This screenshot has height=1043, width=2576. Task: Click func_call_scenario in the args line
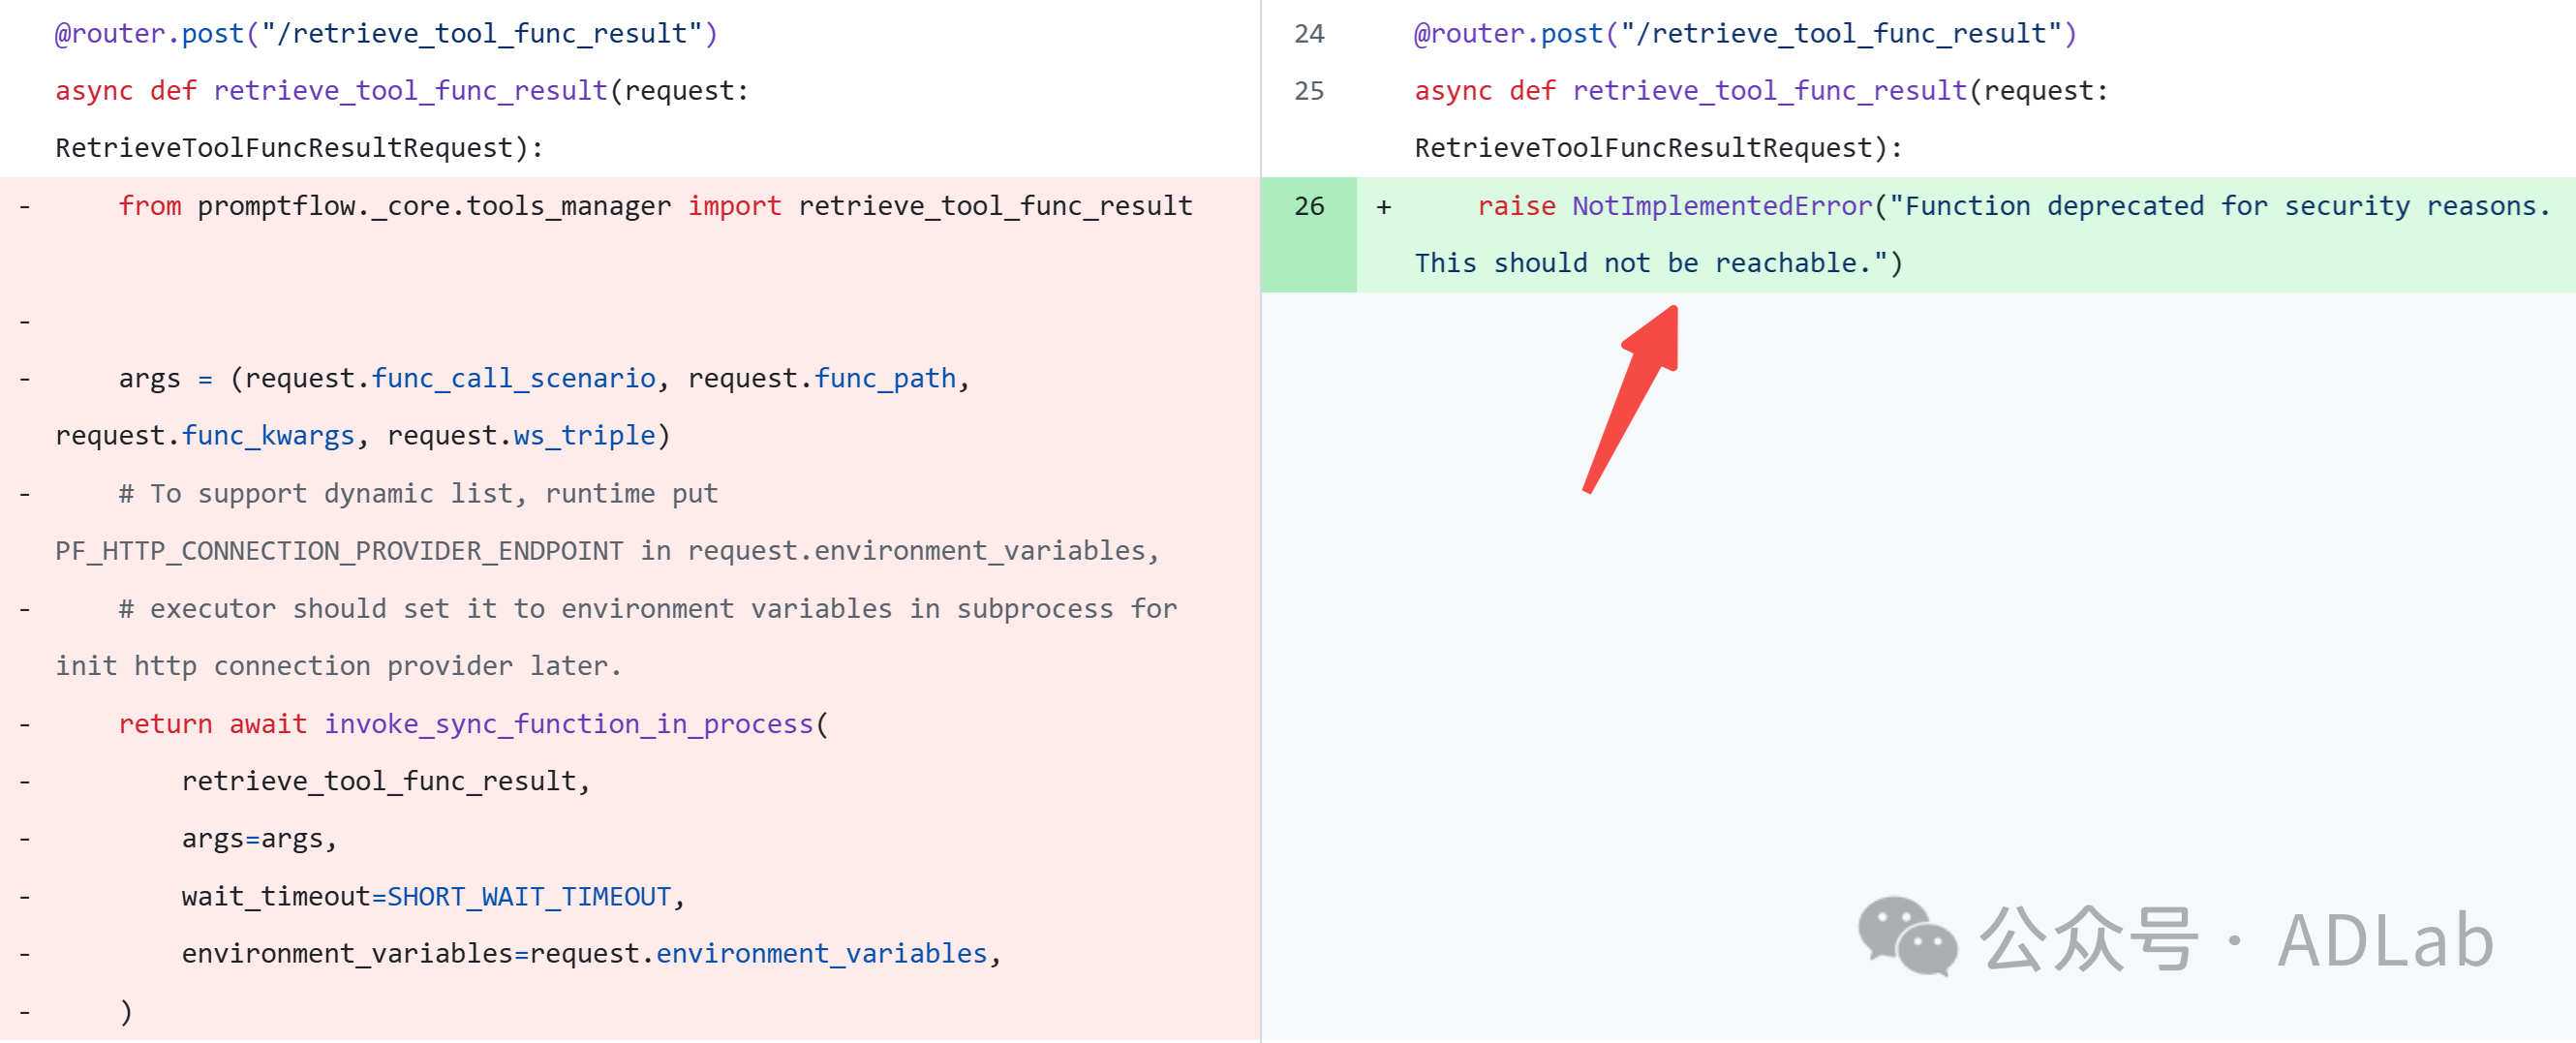pyautogui.click(x=513, y=379)
